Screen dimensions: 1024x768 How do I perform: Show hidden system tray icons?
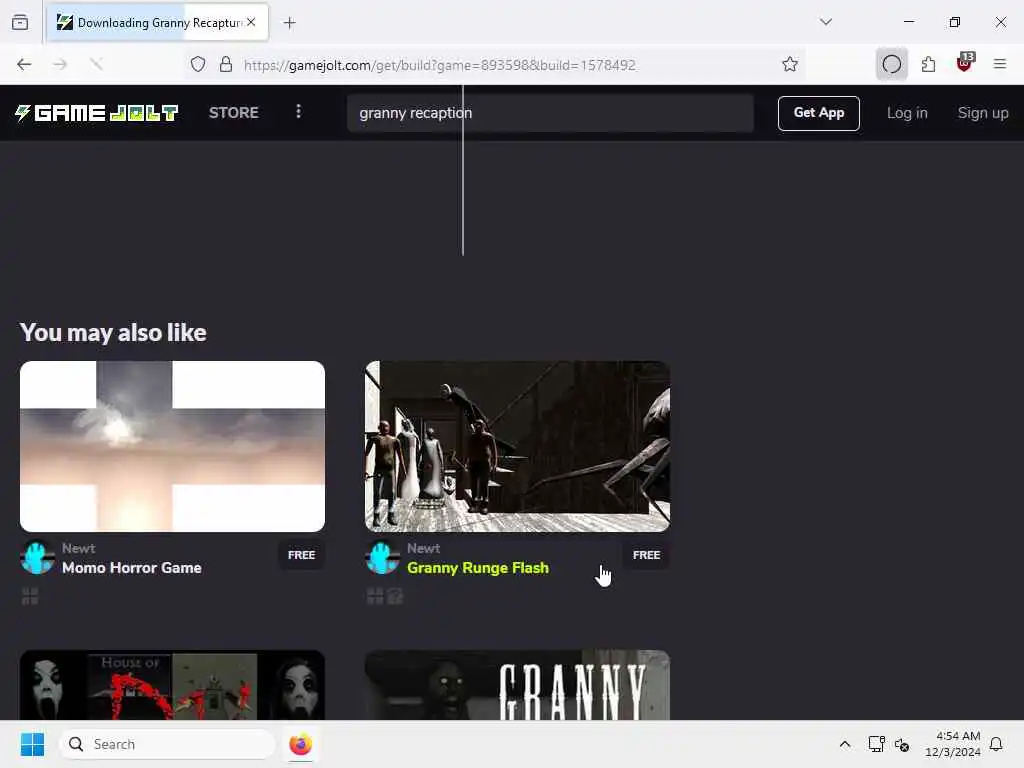point(844,744)
